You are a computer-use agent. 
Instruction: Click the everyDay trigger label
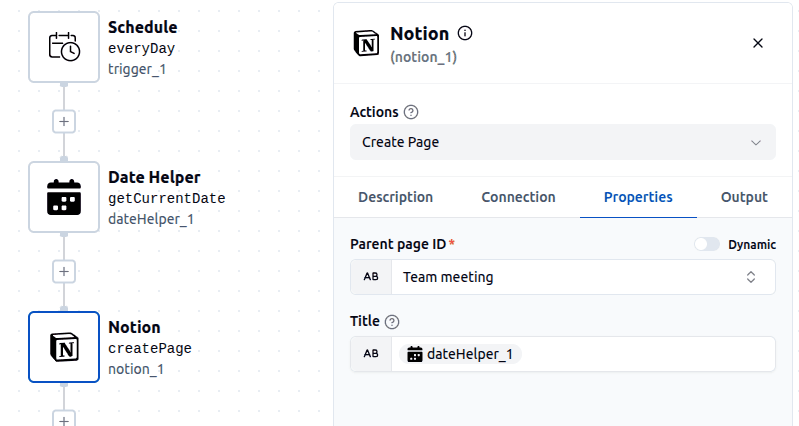click(x=142, y=48)
